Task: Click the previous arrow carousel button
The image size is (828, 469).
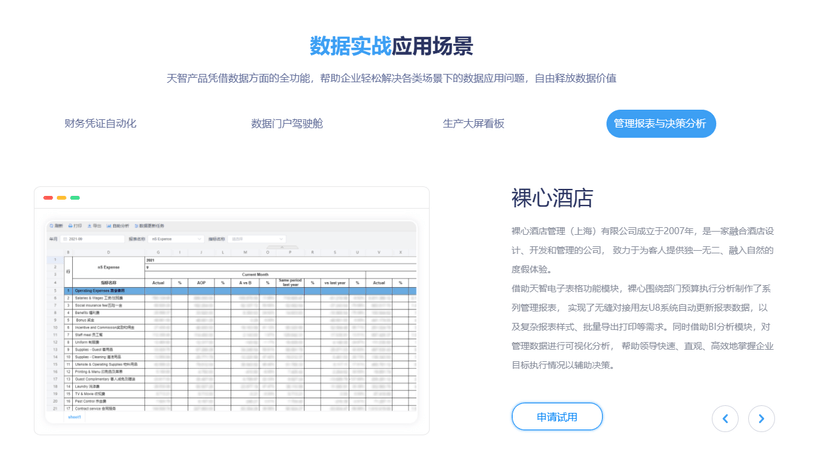Action: (724, 419)
